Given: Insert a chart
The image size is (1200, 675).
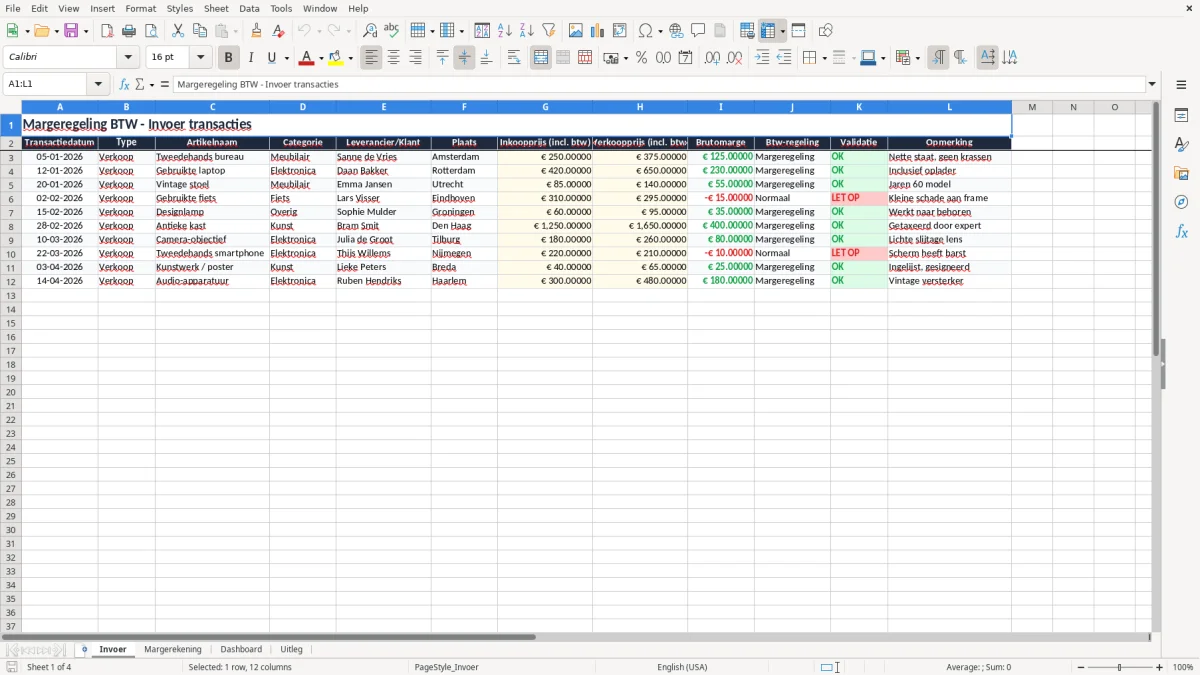Looking at the screenshot, I should (x=598, y=31).
